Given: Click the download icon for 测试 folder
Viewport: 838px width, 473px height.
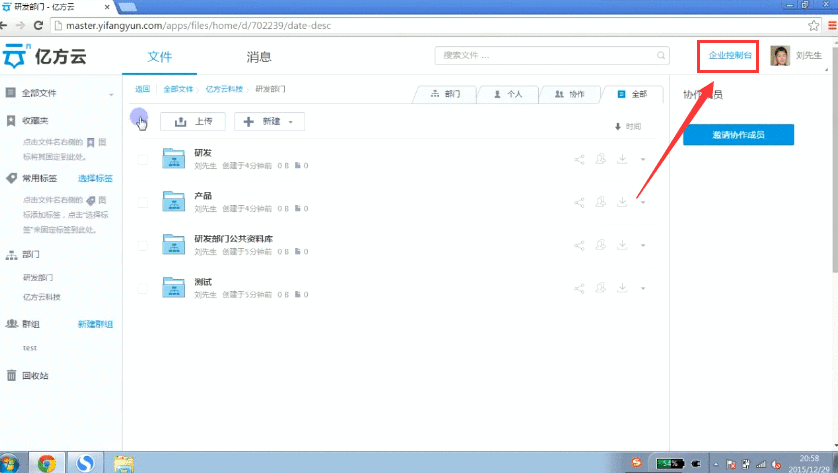Looking at the screenshot, I should 622,288.
